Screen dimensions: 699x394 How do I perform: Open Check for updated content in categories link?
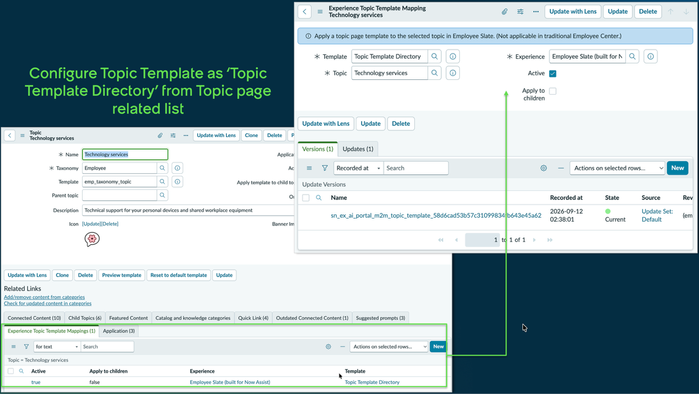pos(48,304)
